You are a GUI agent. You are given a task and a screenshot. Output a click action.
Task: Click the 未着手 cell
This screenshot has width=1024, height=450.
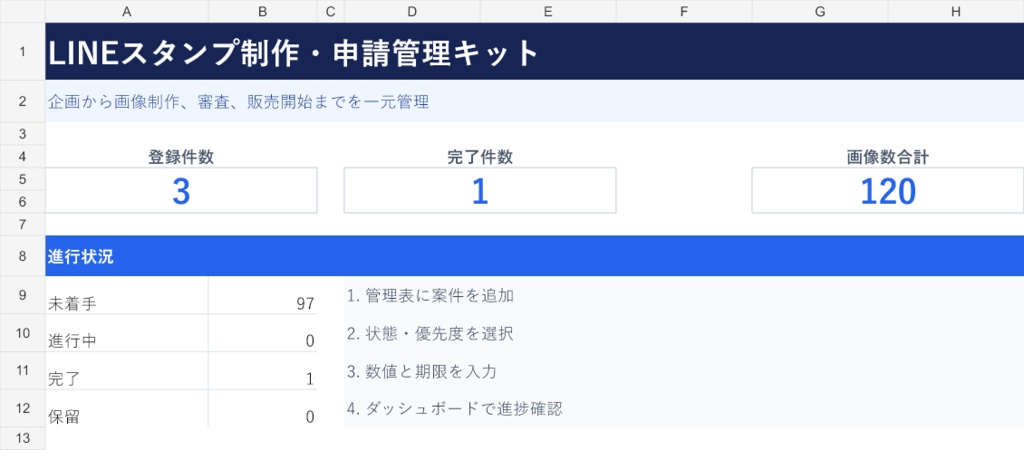[x=127, y=295]
